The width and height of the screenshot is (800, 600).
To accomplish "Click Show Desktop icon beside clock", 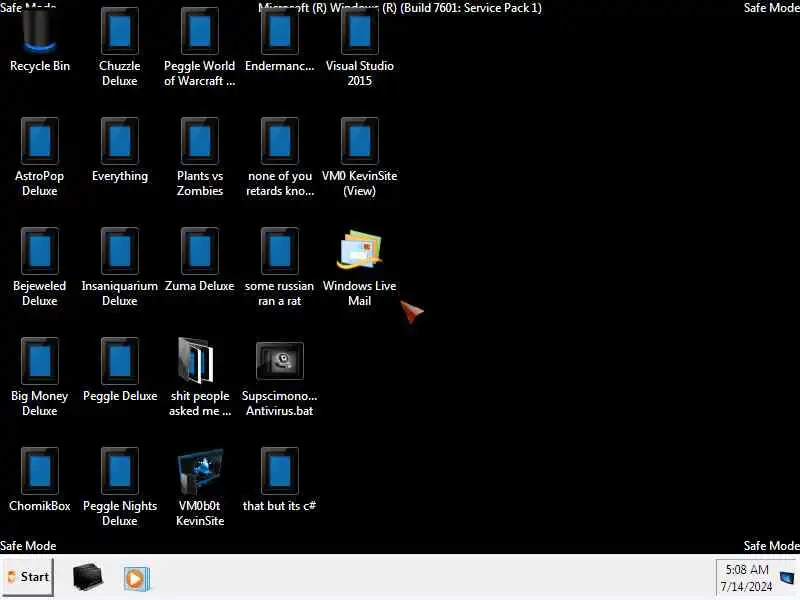I will [787, 578].
